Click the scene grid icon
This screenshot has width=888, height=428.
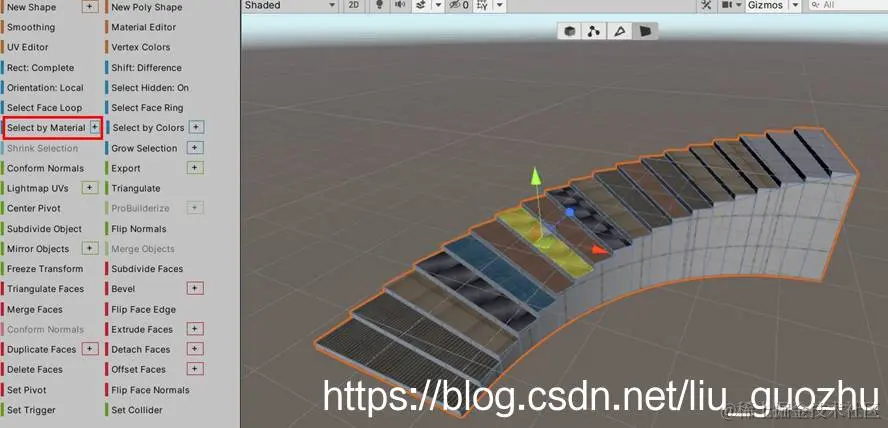pos(482,5)
